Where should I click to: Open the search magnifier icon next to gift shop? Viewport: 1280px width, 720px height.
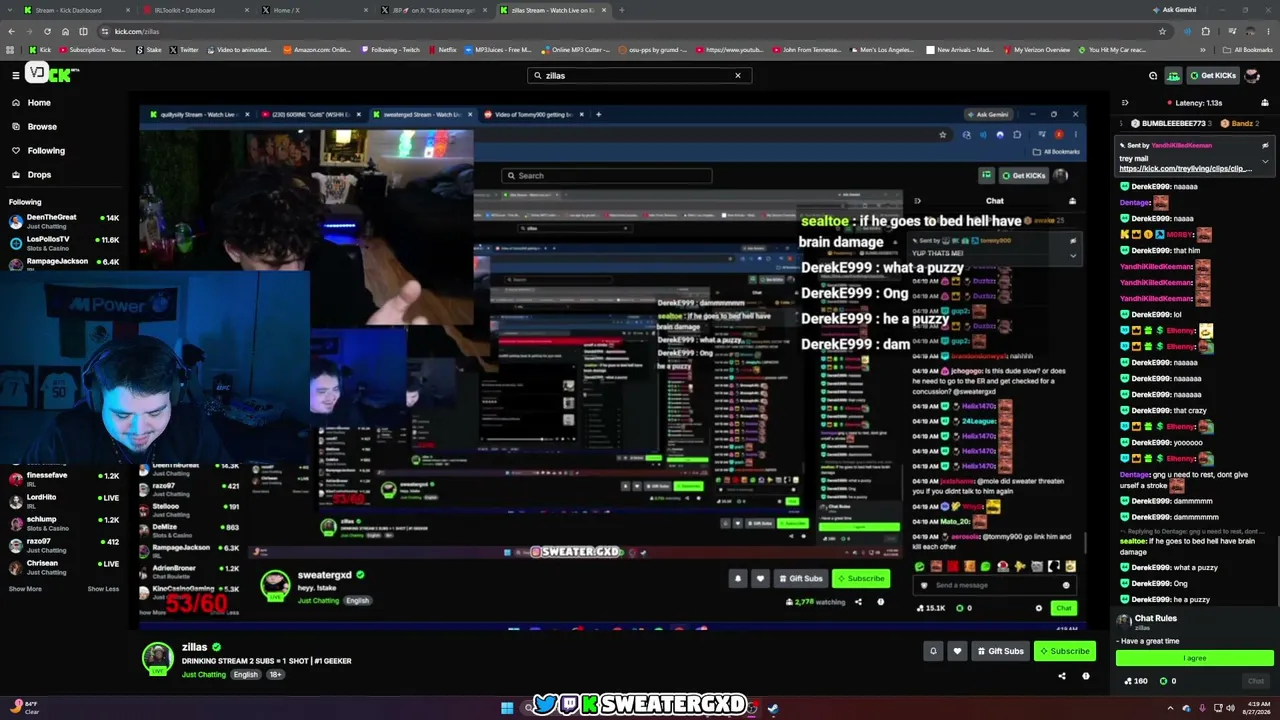point(1153,75)
